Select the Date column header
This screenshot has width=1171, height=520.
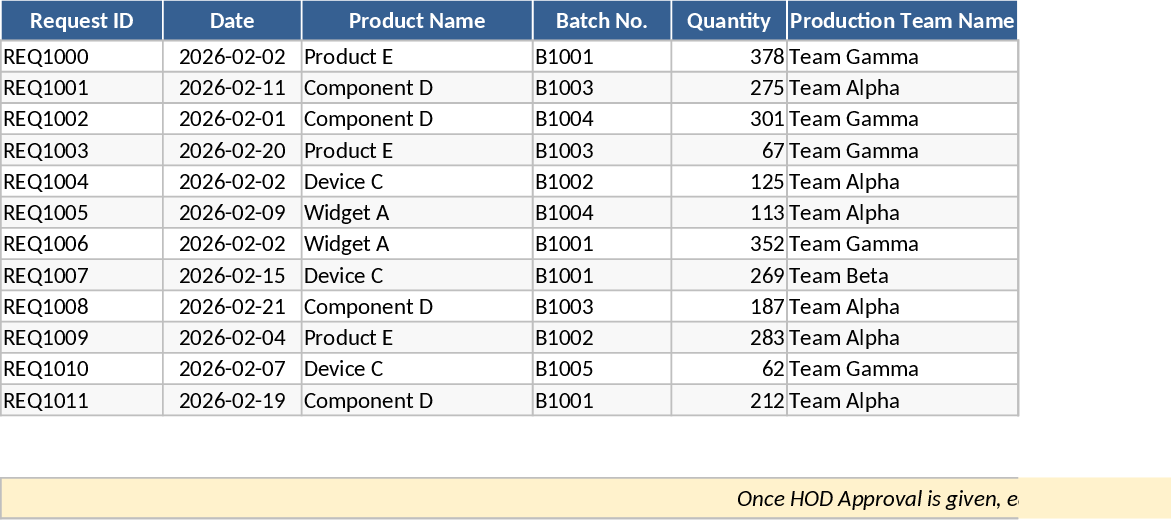pos(232,21)
